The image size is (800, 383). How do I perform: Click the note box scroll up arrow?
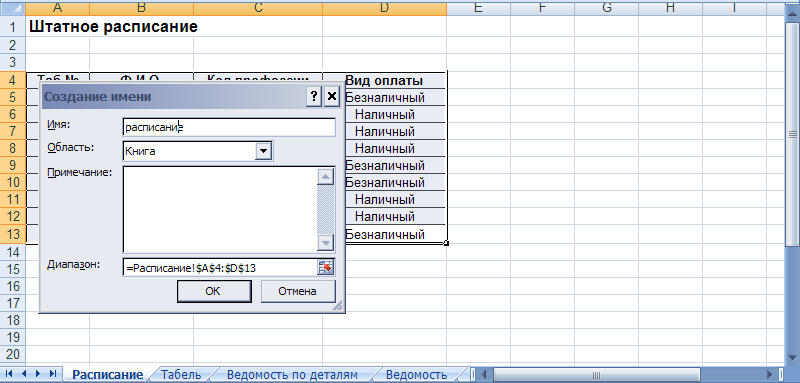[325, 176]
